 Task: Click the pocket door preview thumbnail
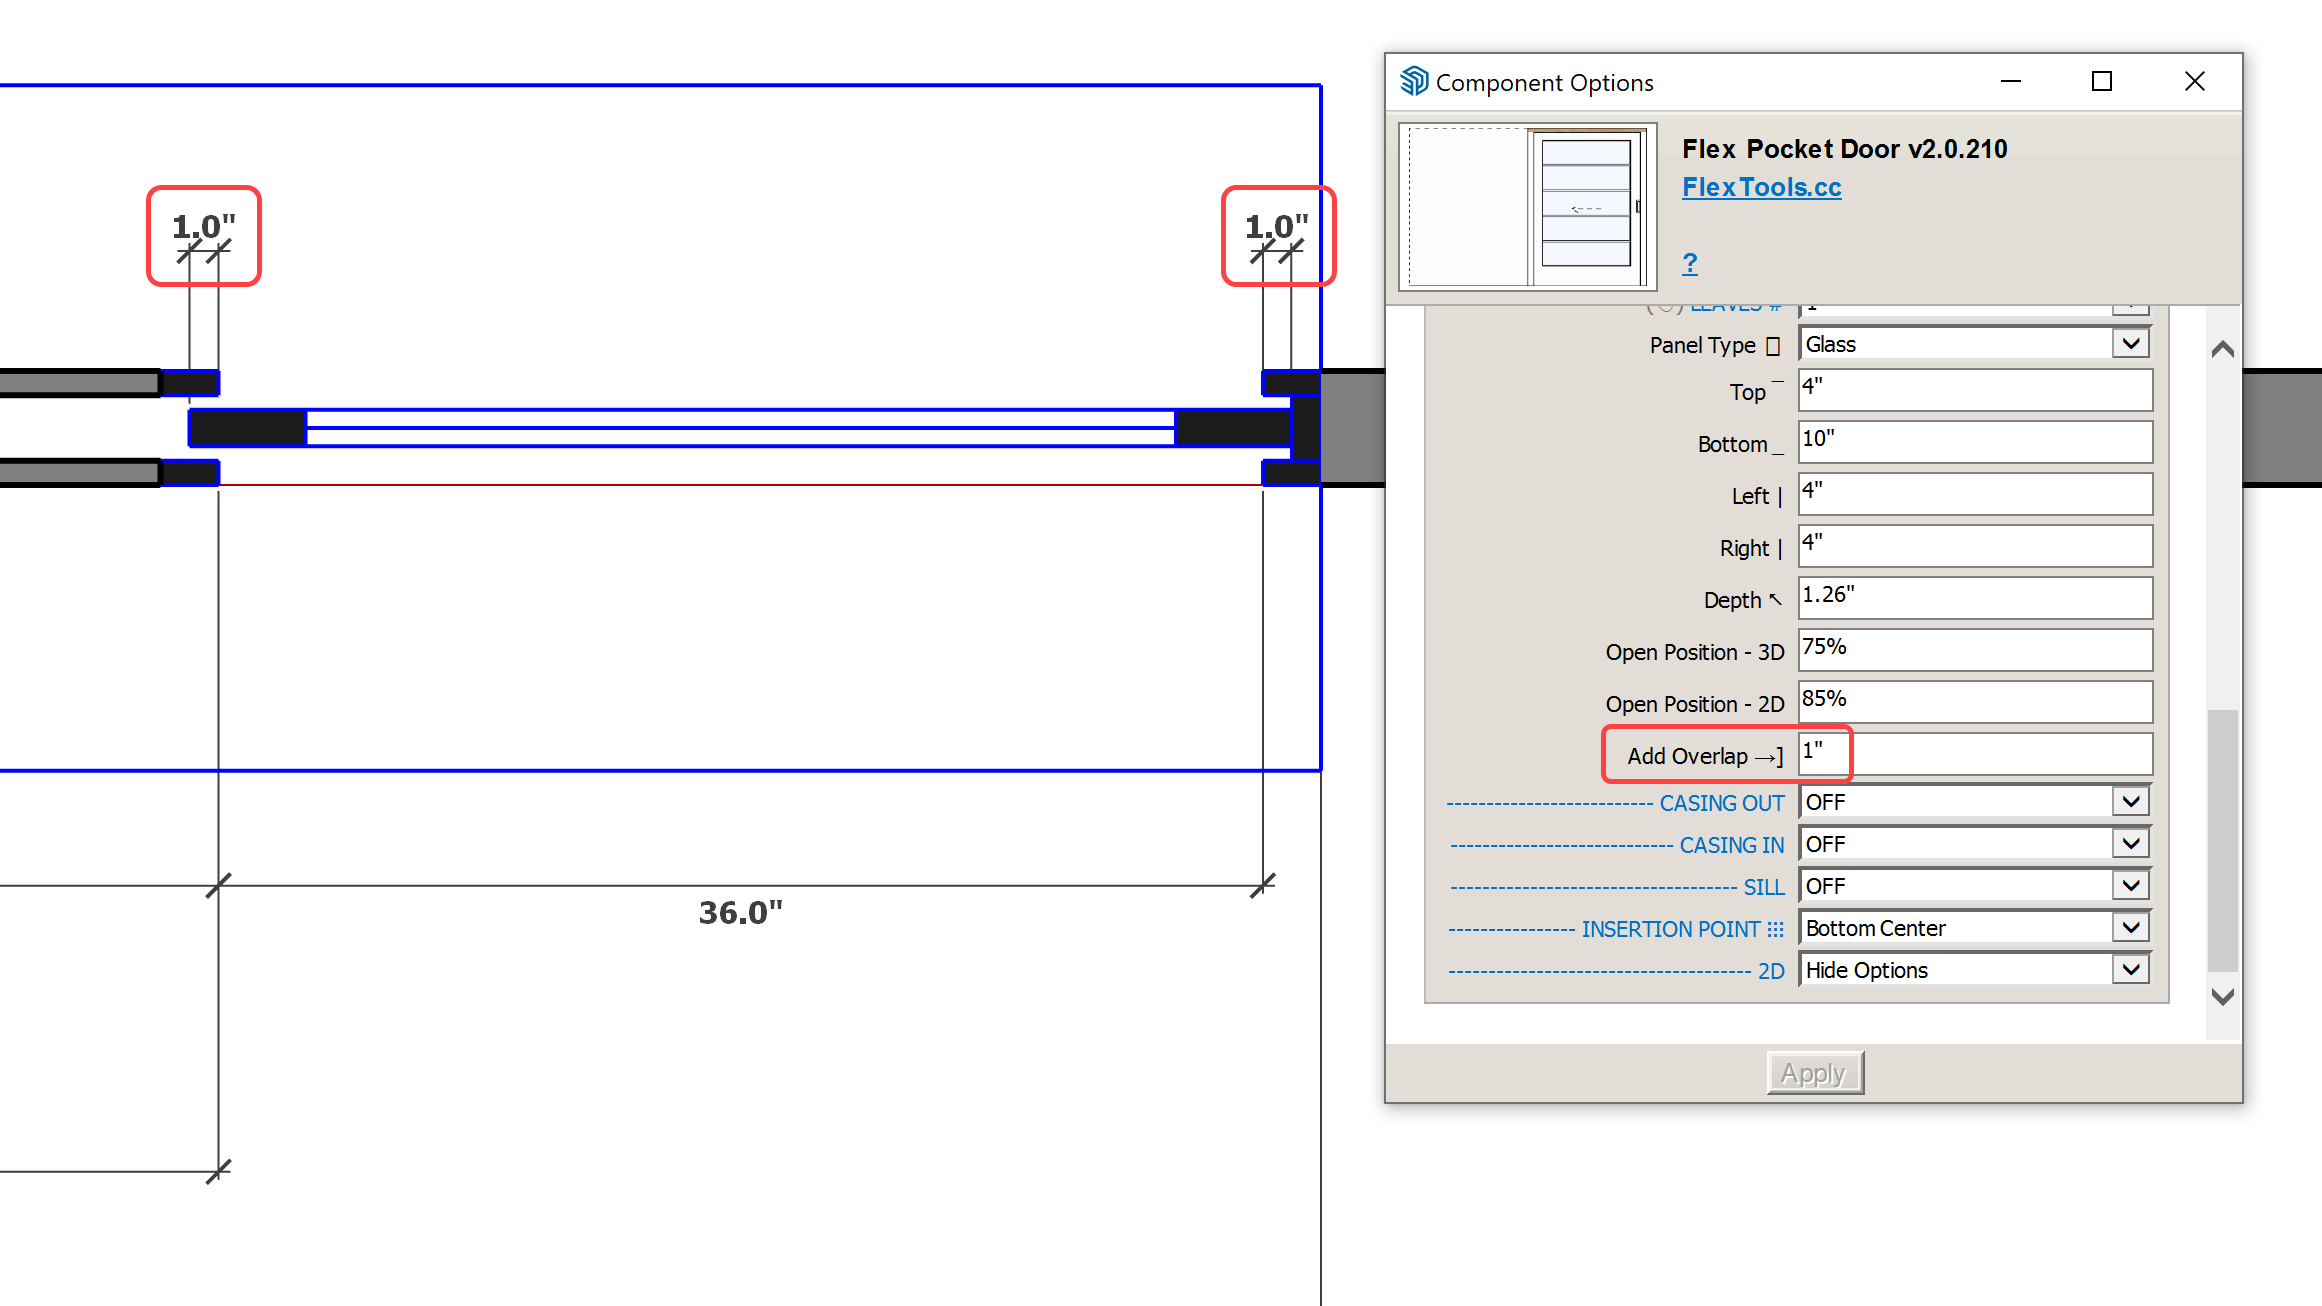[1527, 206]
